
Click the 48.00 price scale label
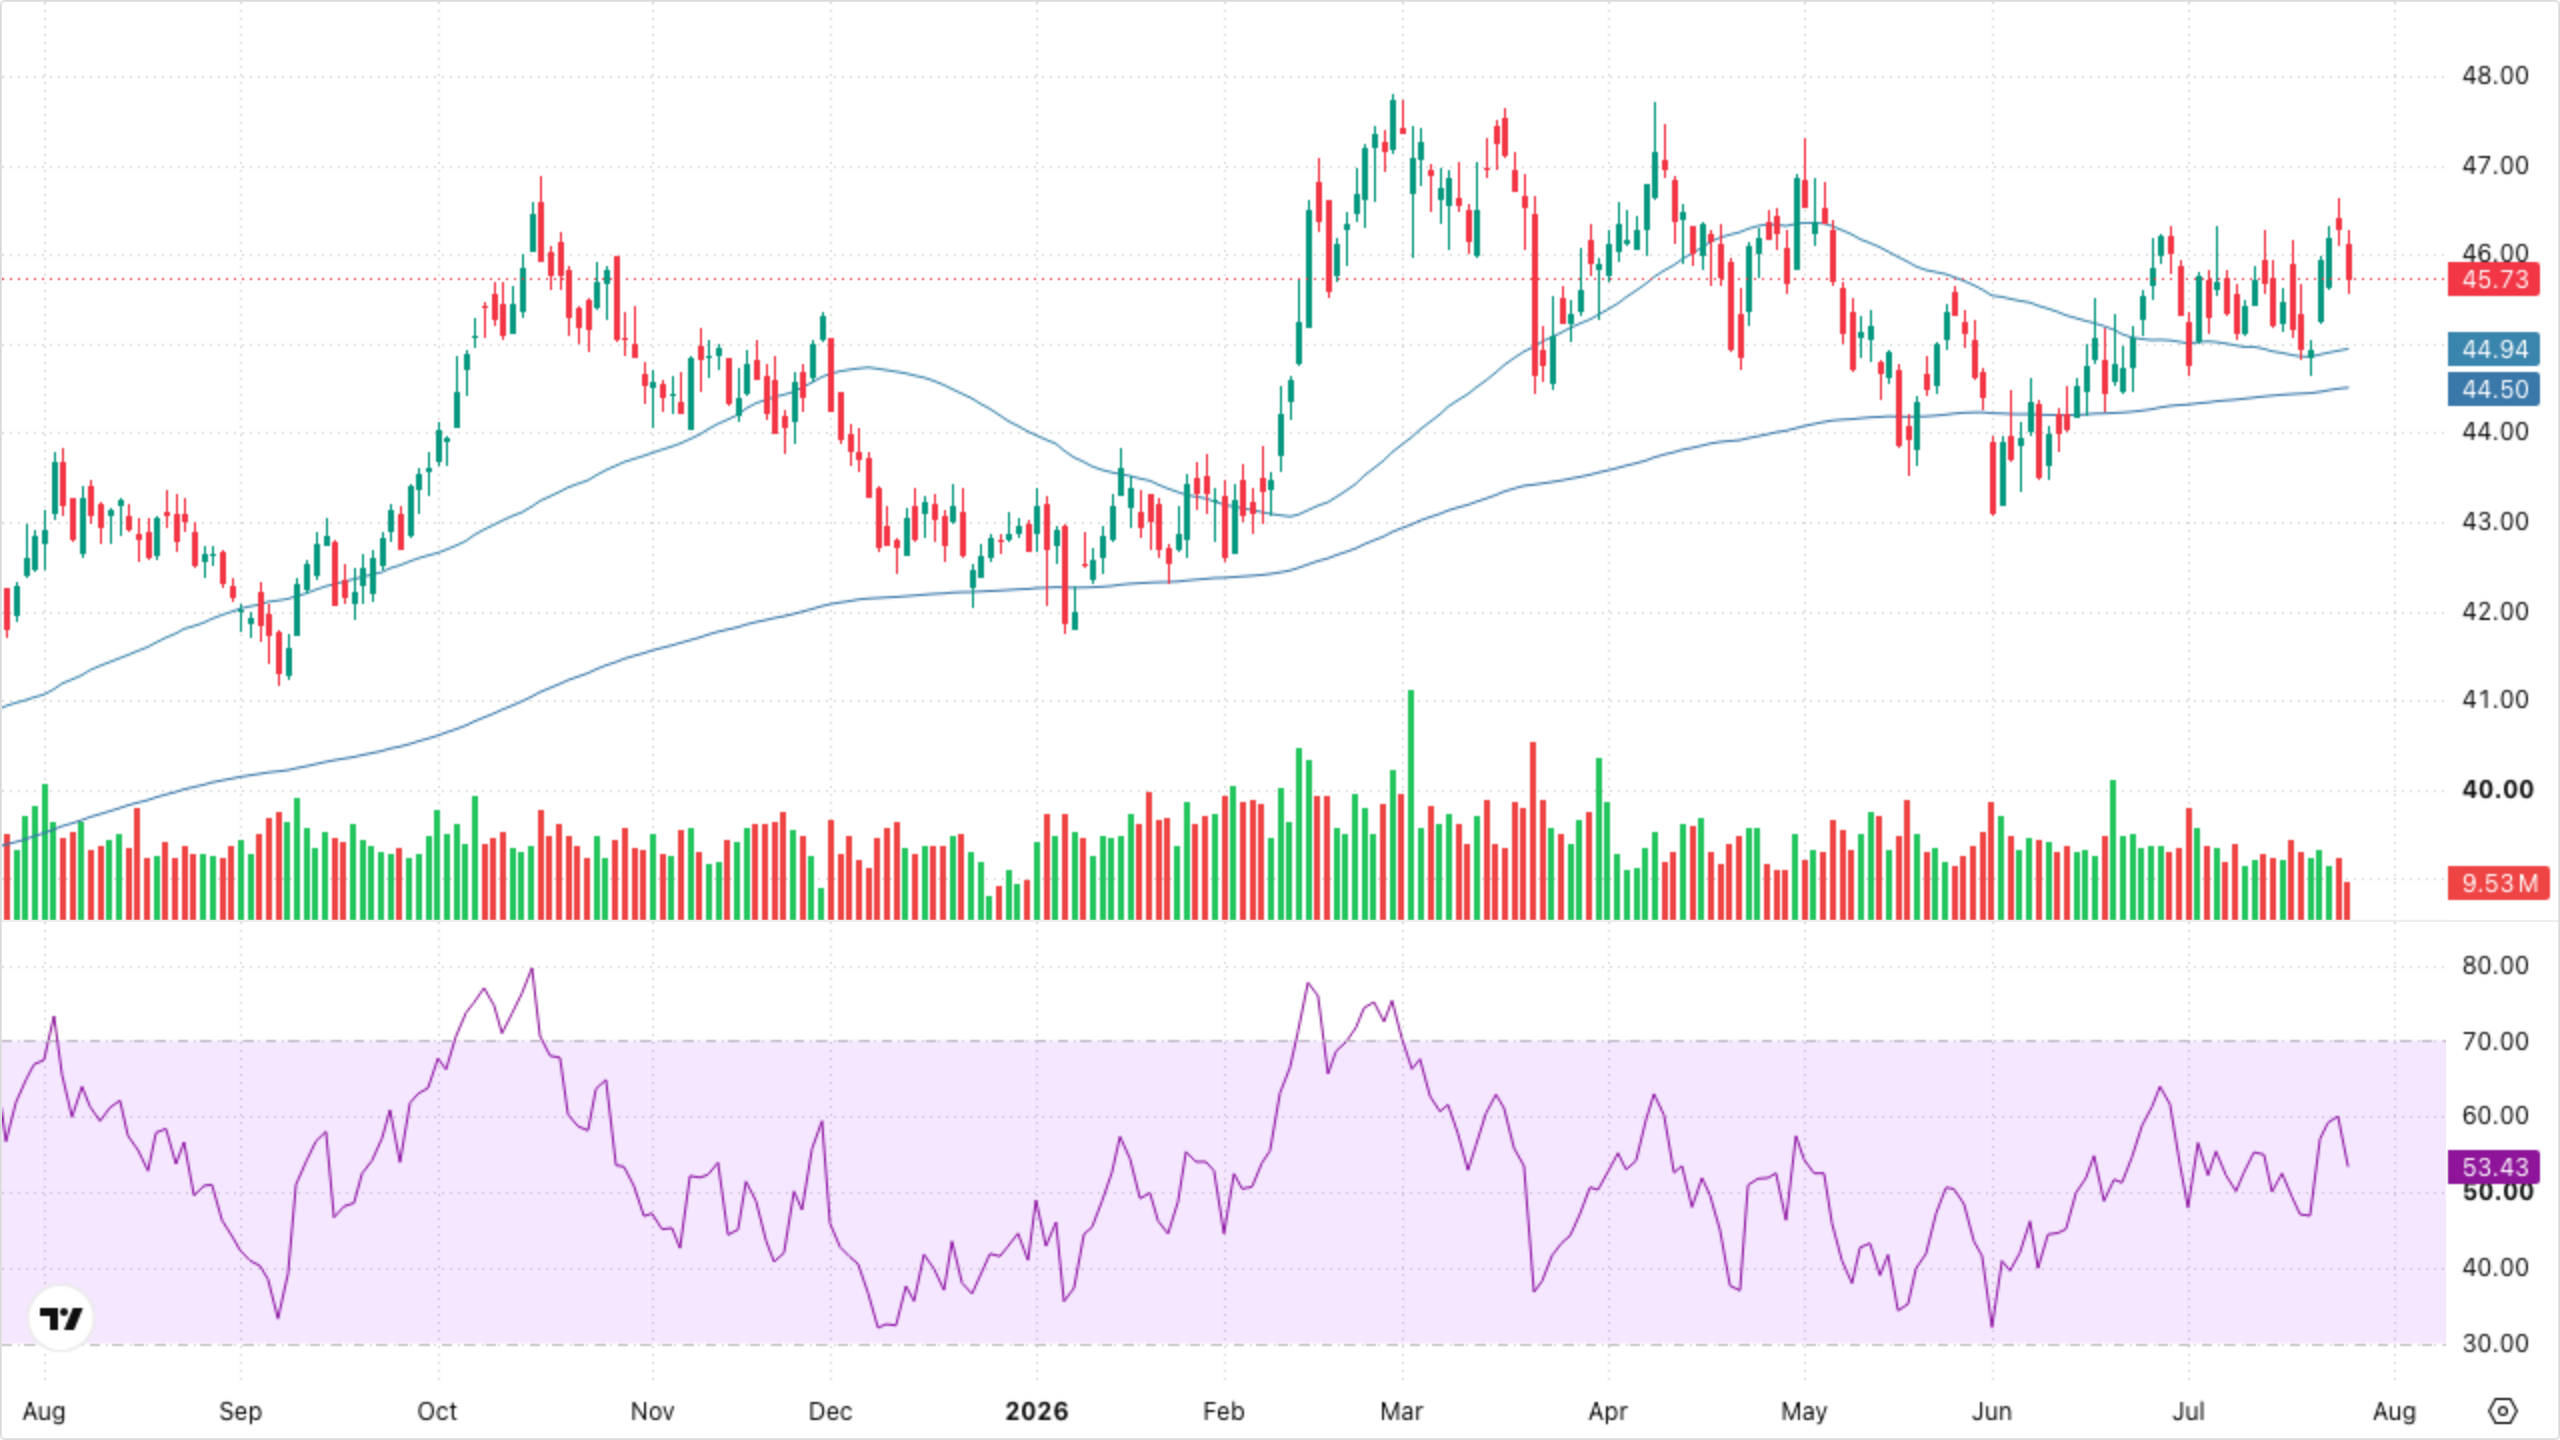click(2495, 76)
